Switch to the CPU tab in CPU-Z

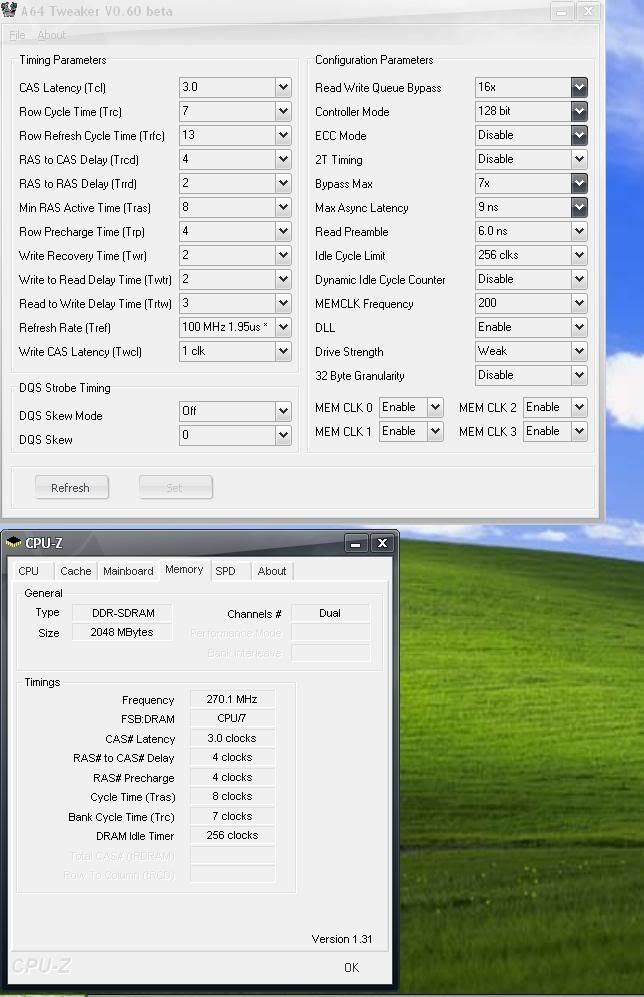(29, 571)
